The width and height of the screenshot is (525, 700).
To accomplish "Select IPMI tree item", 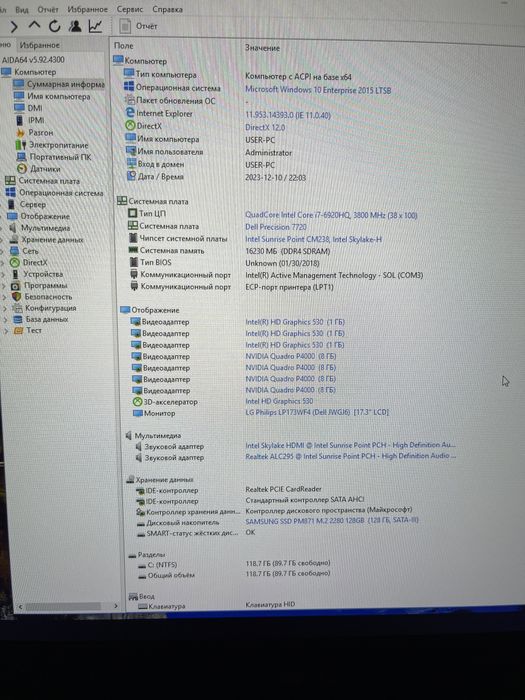I will 30,120.
